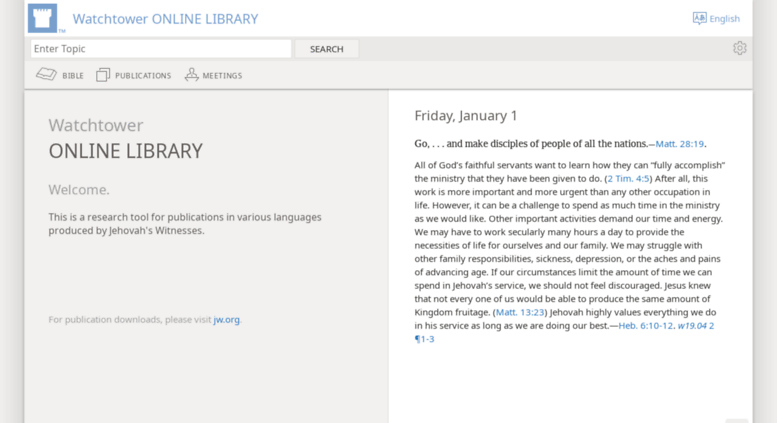Open the w19.04 publication reference link
Image resolution: width=777 pixels, height=423 pixels.
click(692, 325)
